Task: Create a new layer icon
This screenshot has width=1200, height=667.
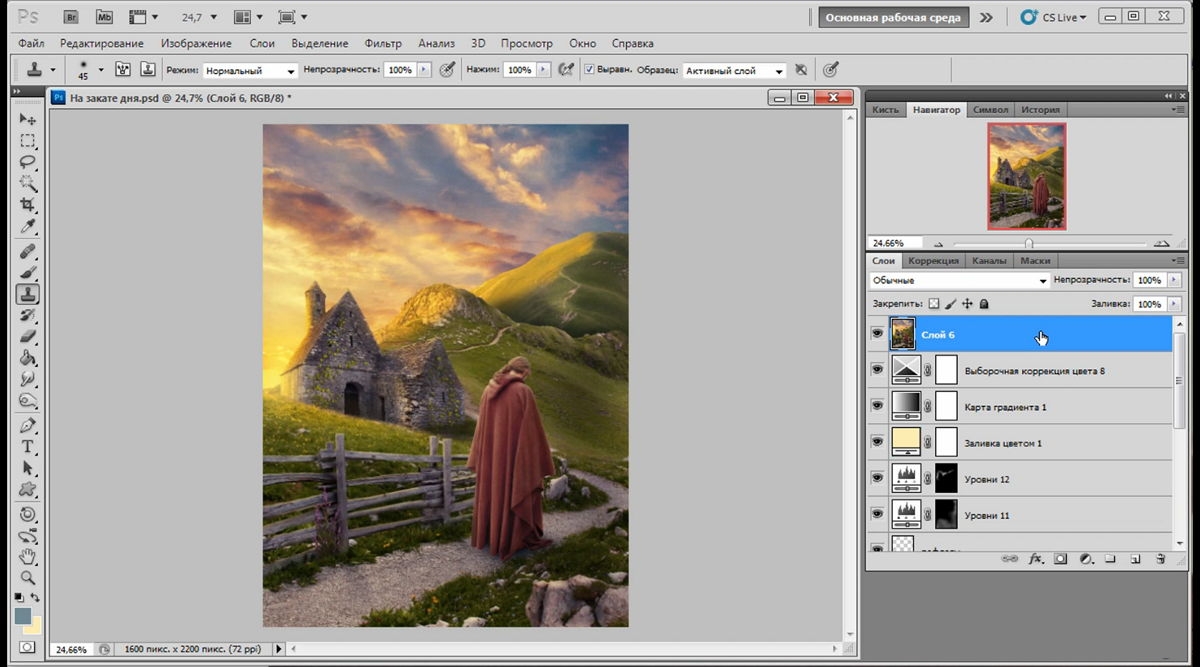Action: pos(1136,559)
